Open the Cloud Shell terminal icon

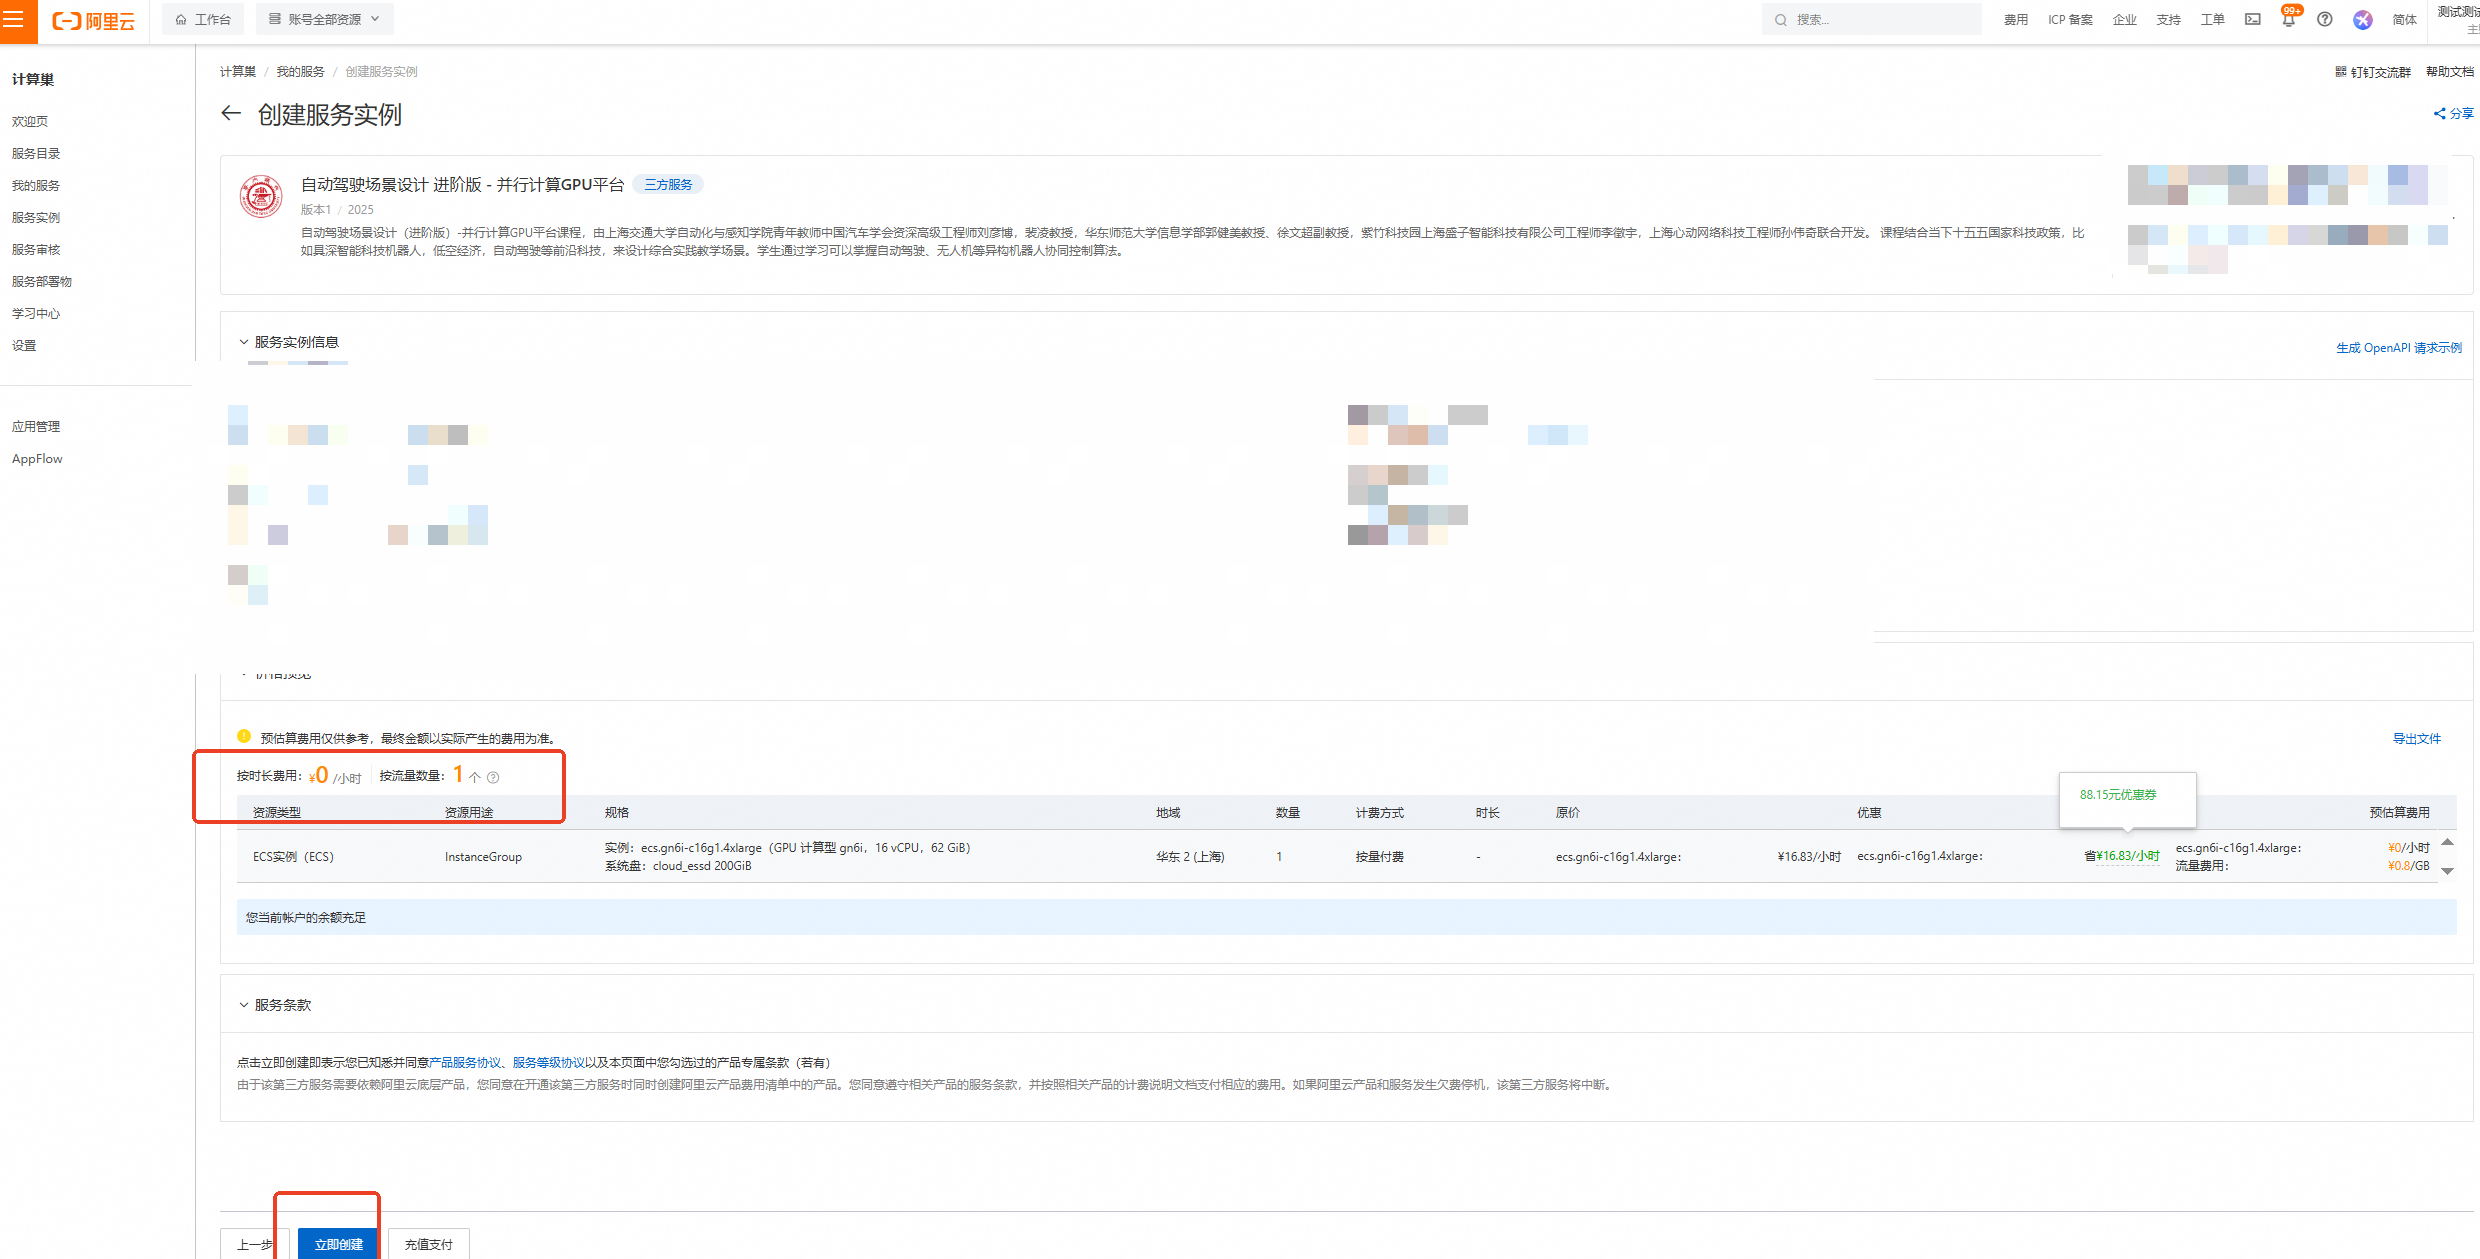(x=2252, y=20)
